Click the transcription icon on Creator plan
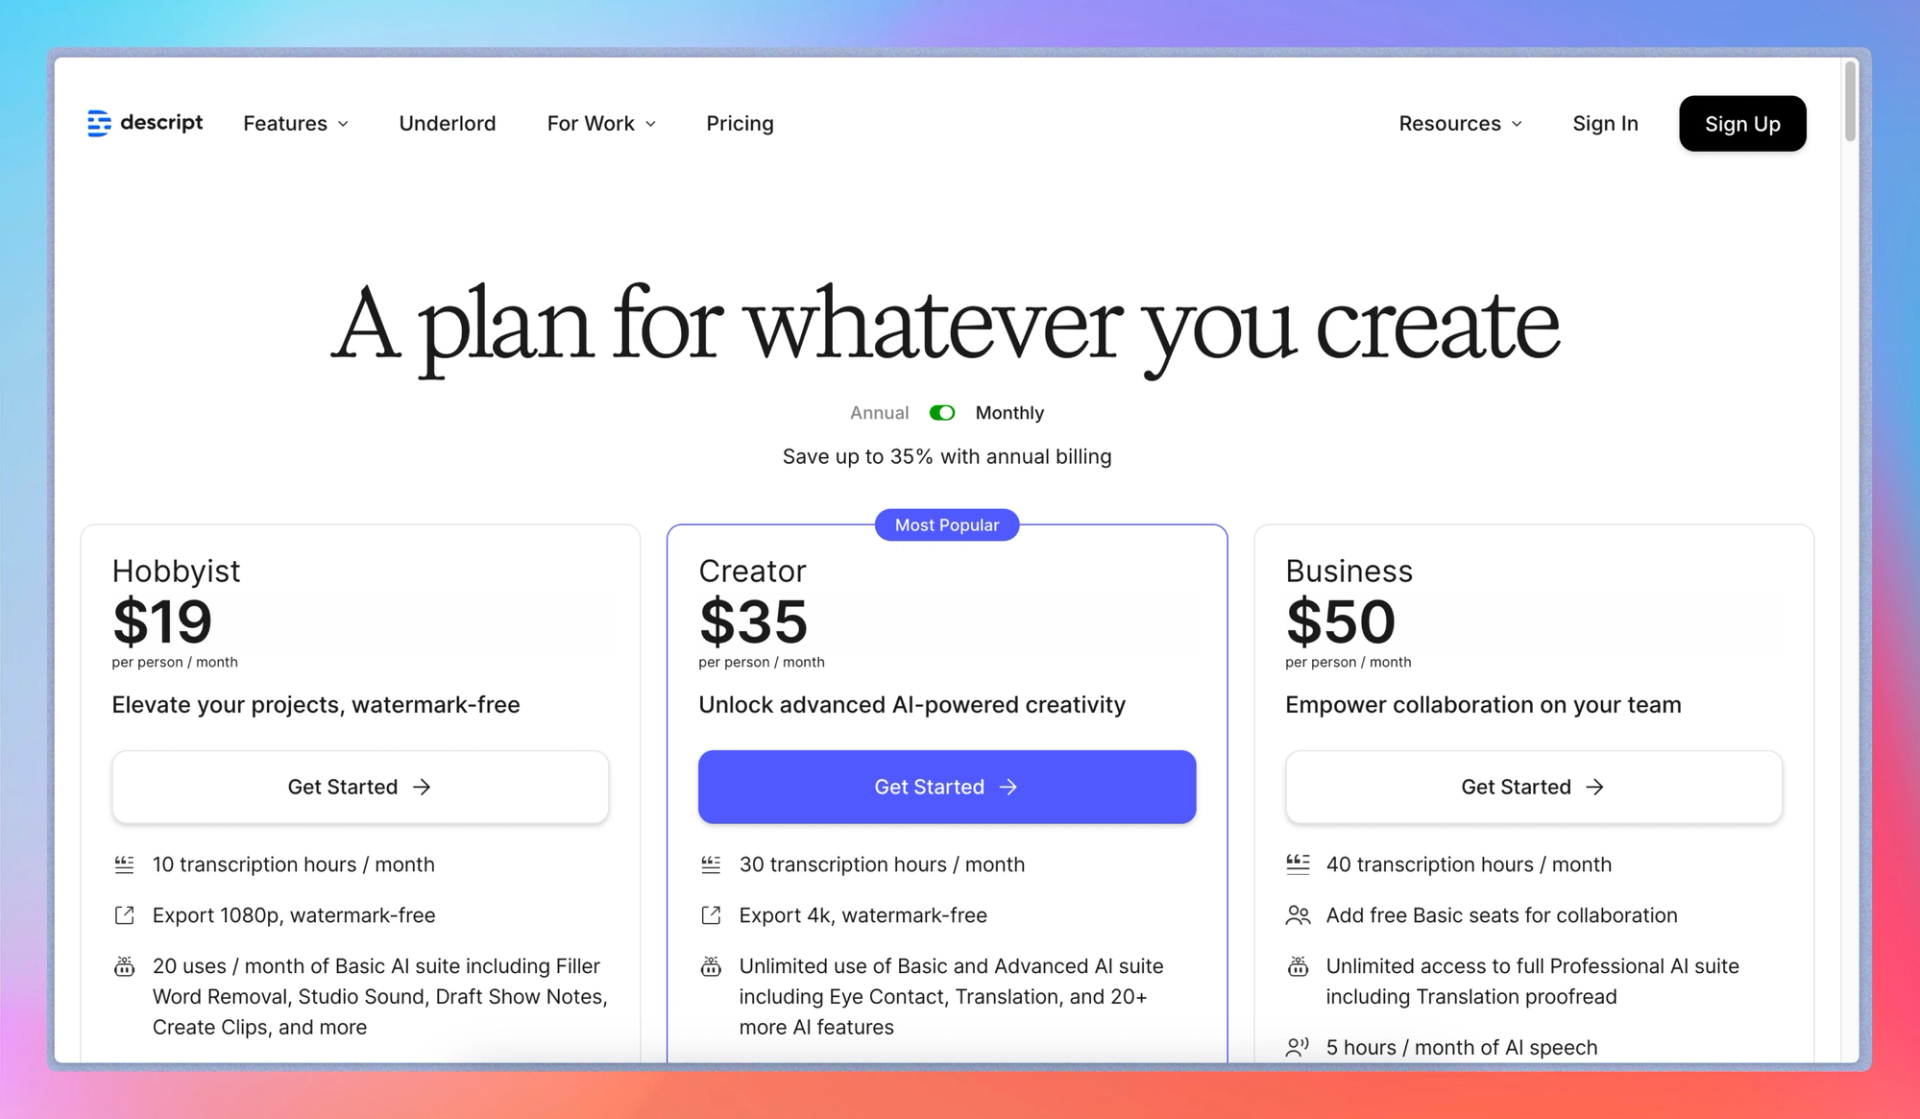This screenshot has height=1119, width=1920. tap(712, 863)
